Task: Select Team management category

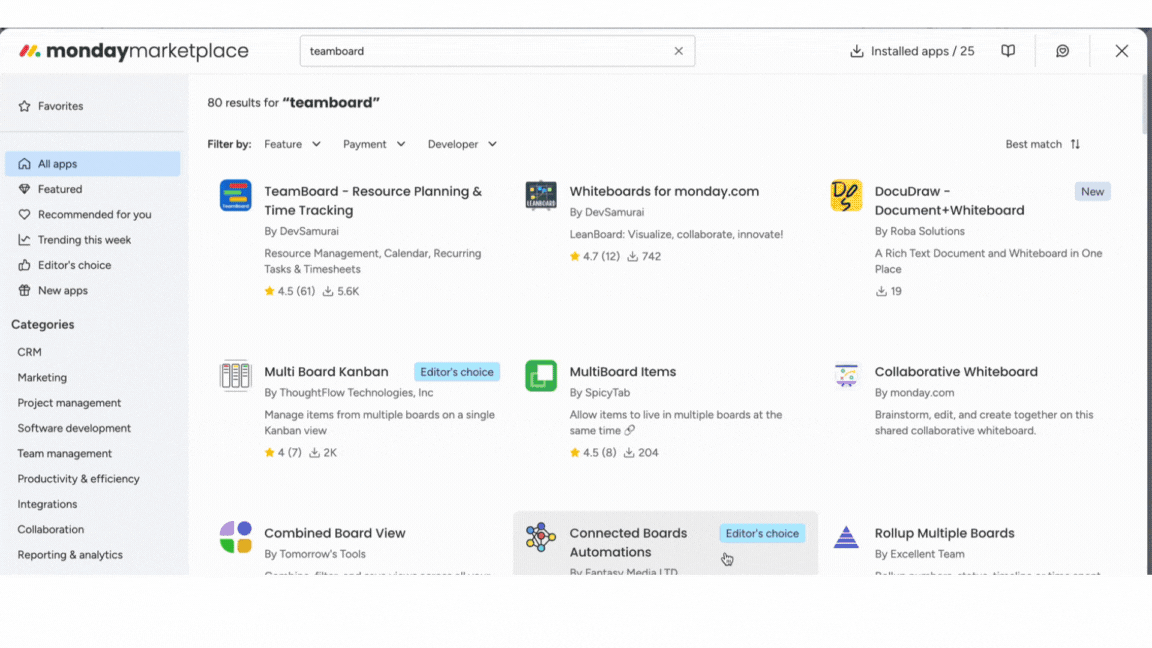Action: tap(65, 453)
